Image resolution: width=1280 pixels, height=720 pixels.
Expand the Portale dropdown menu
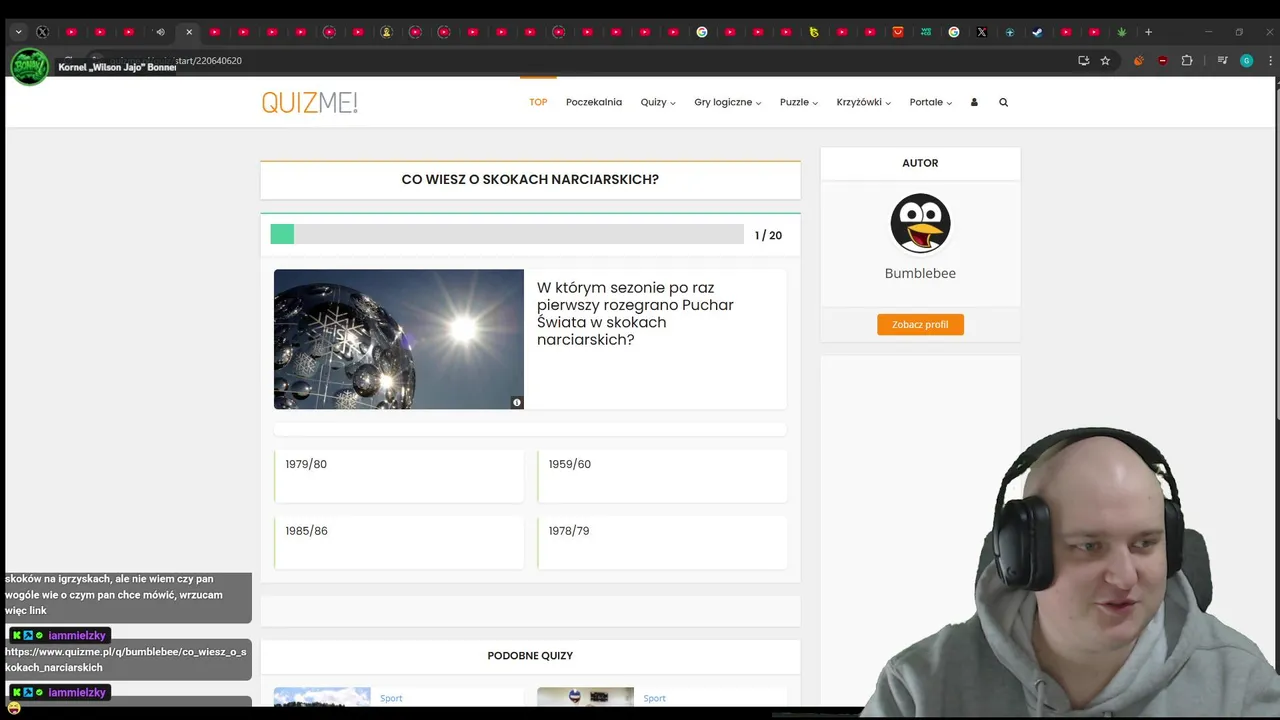[x=931, y=102]
